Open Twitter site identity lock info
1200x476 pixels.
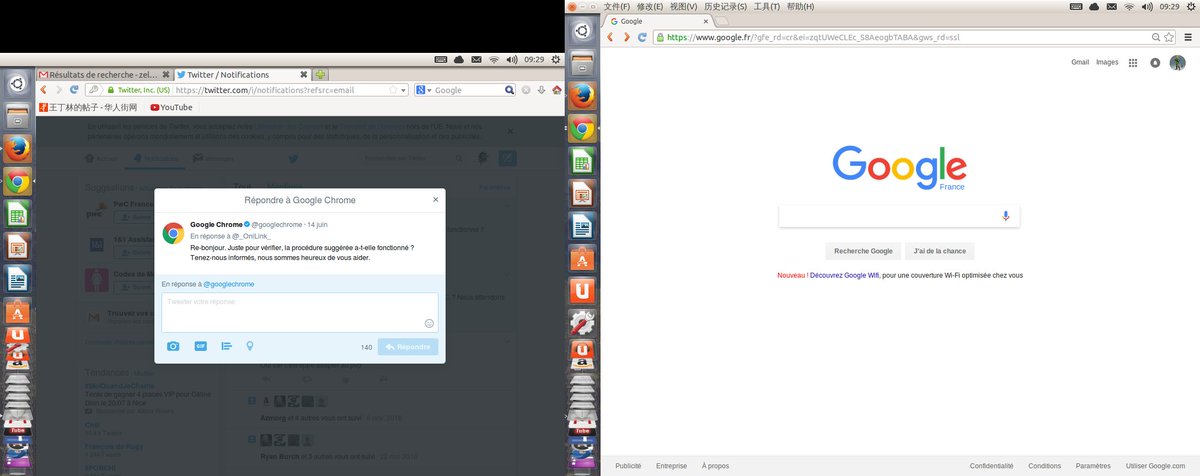[137, 90]
